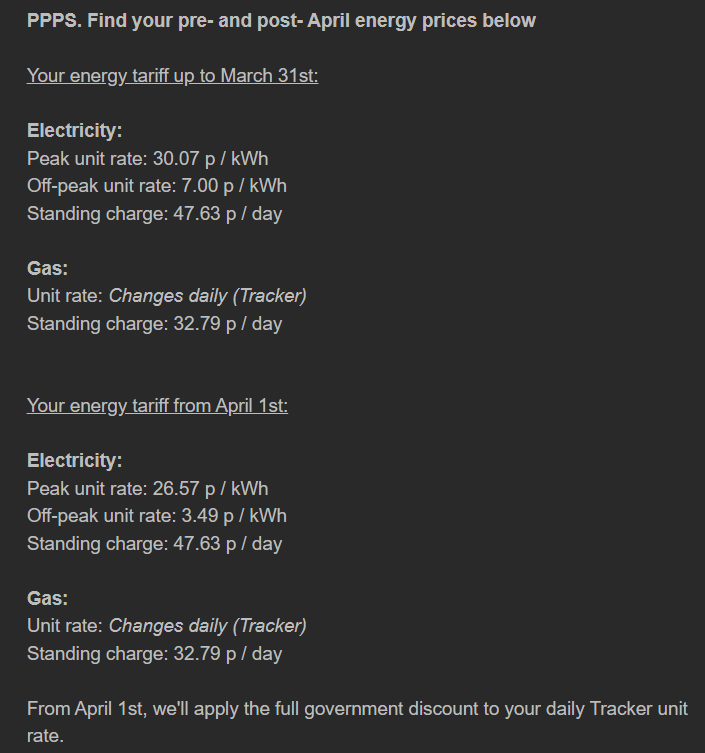Click the Gas heading under the April 1st tariff
Screen dimensions: 705x753
(48, 599)
